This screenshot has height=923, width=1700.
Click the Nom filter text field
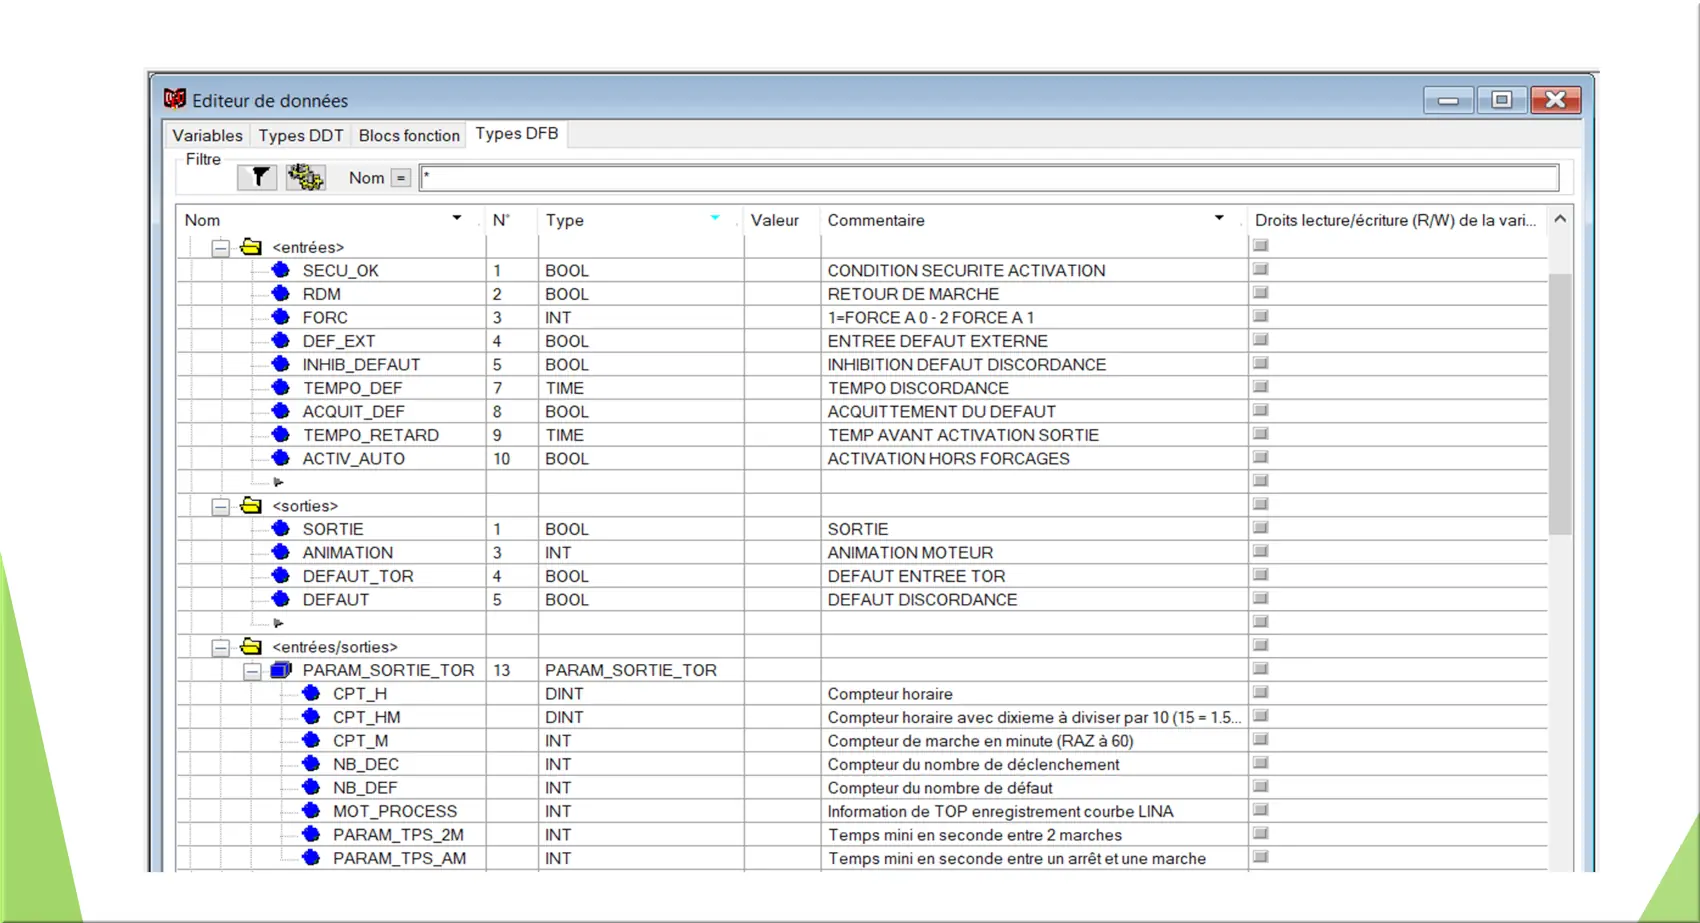tap(988, 178)
